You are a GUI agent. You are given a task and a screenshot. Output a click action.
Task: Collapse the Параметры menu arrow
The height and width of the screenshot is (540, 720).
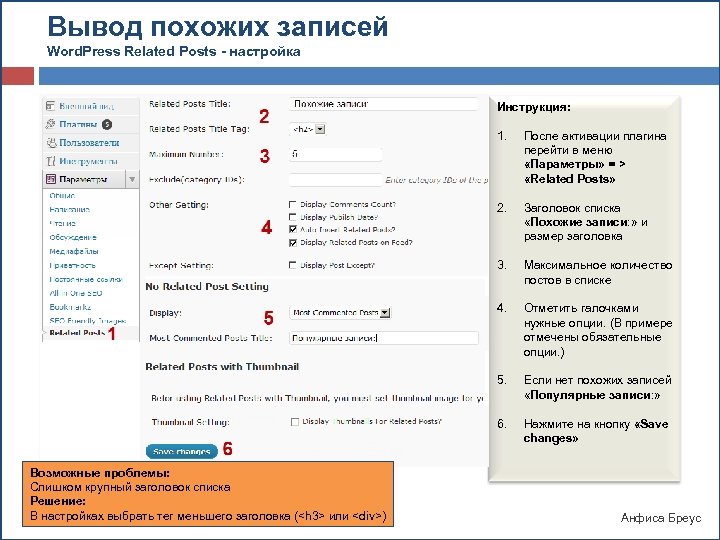132,179
